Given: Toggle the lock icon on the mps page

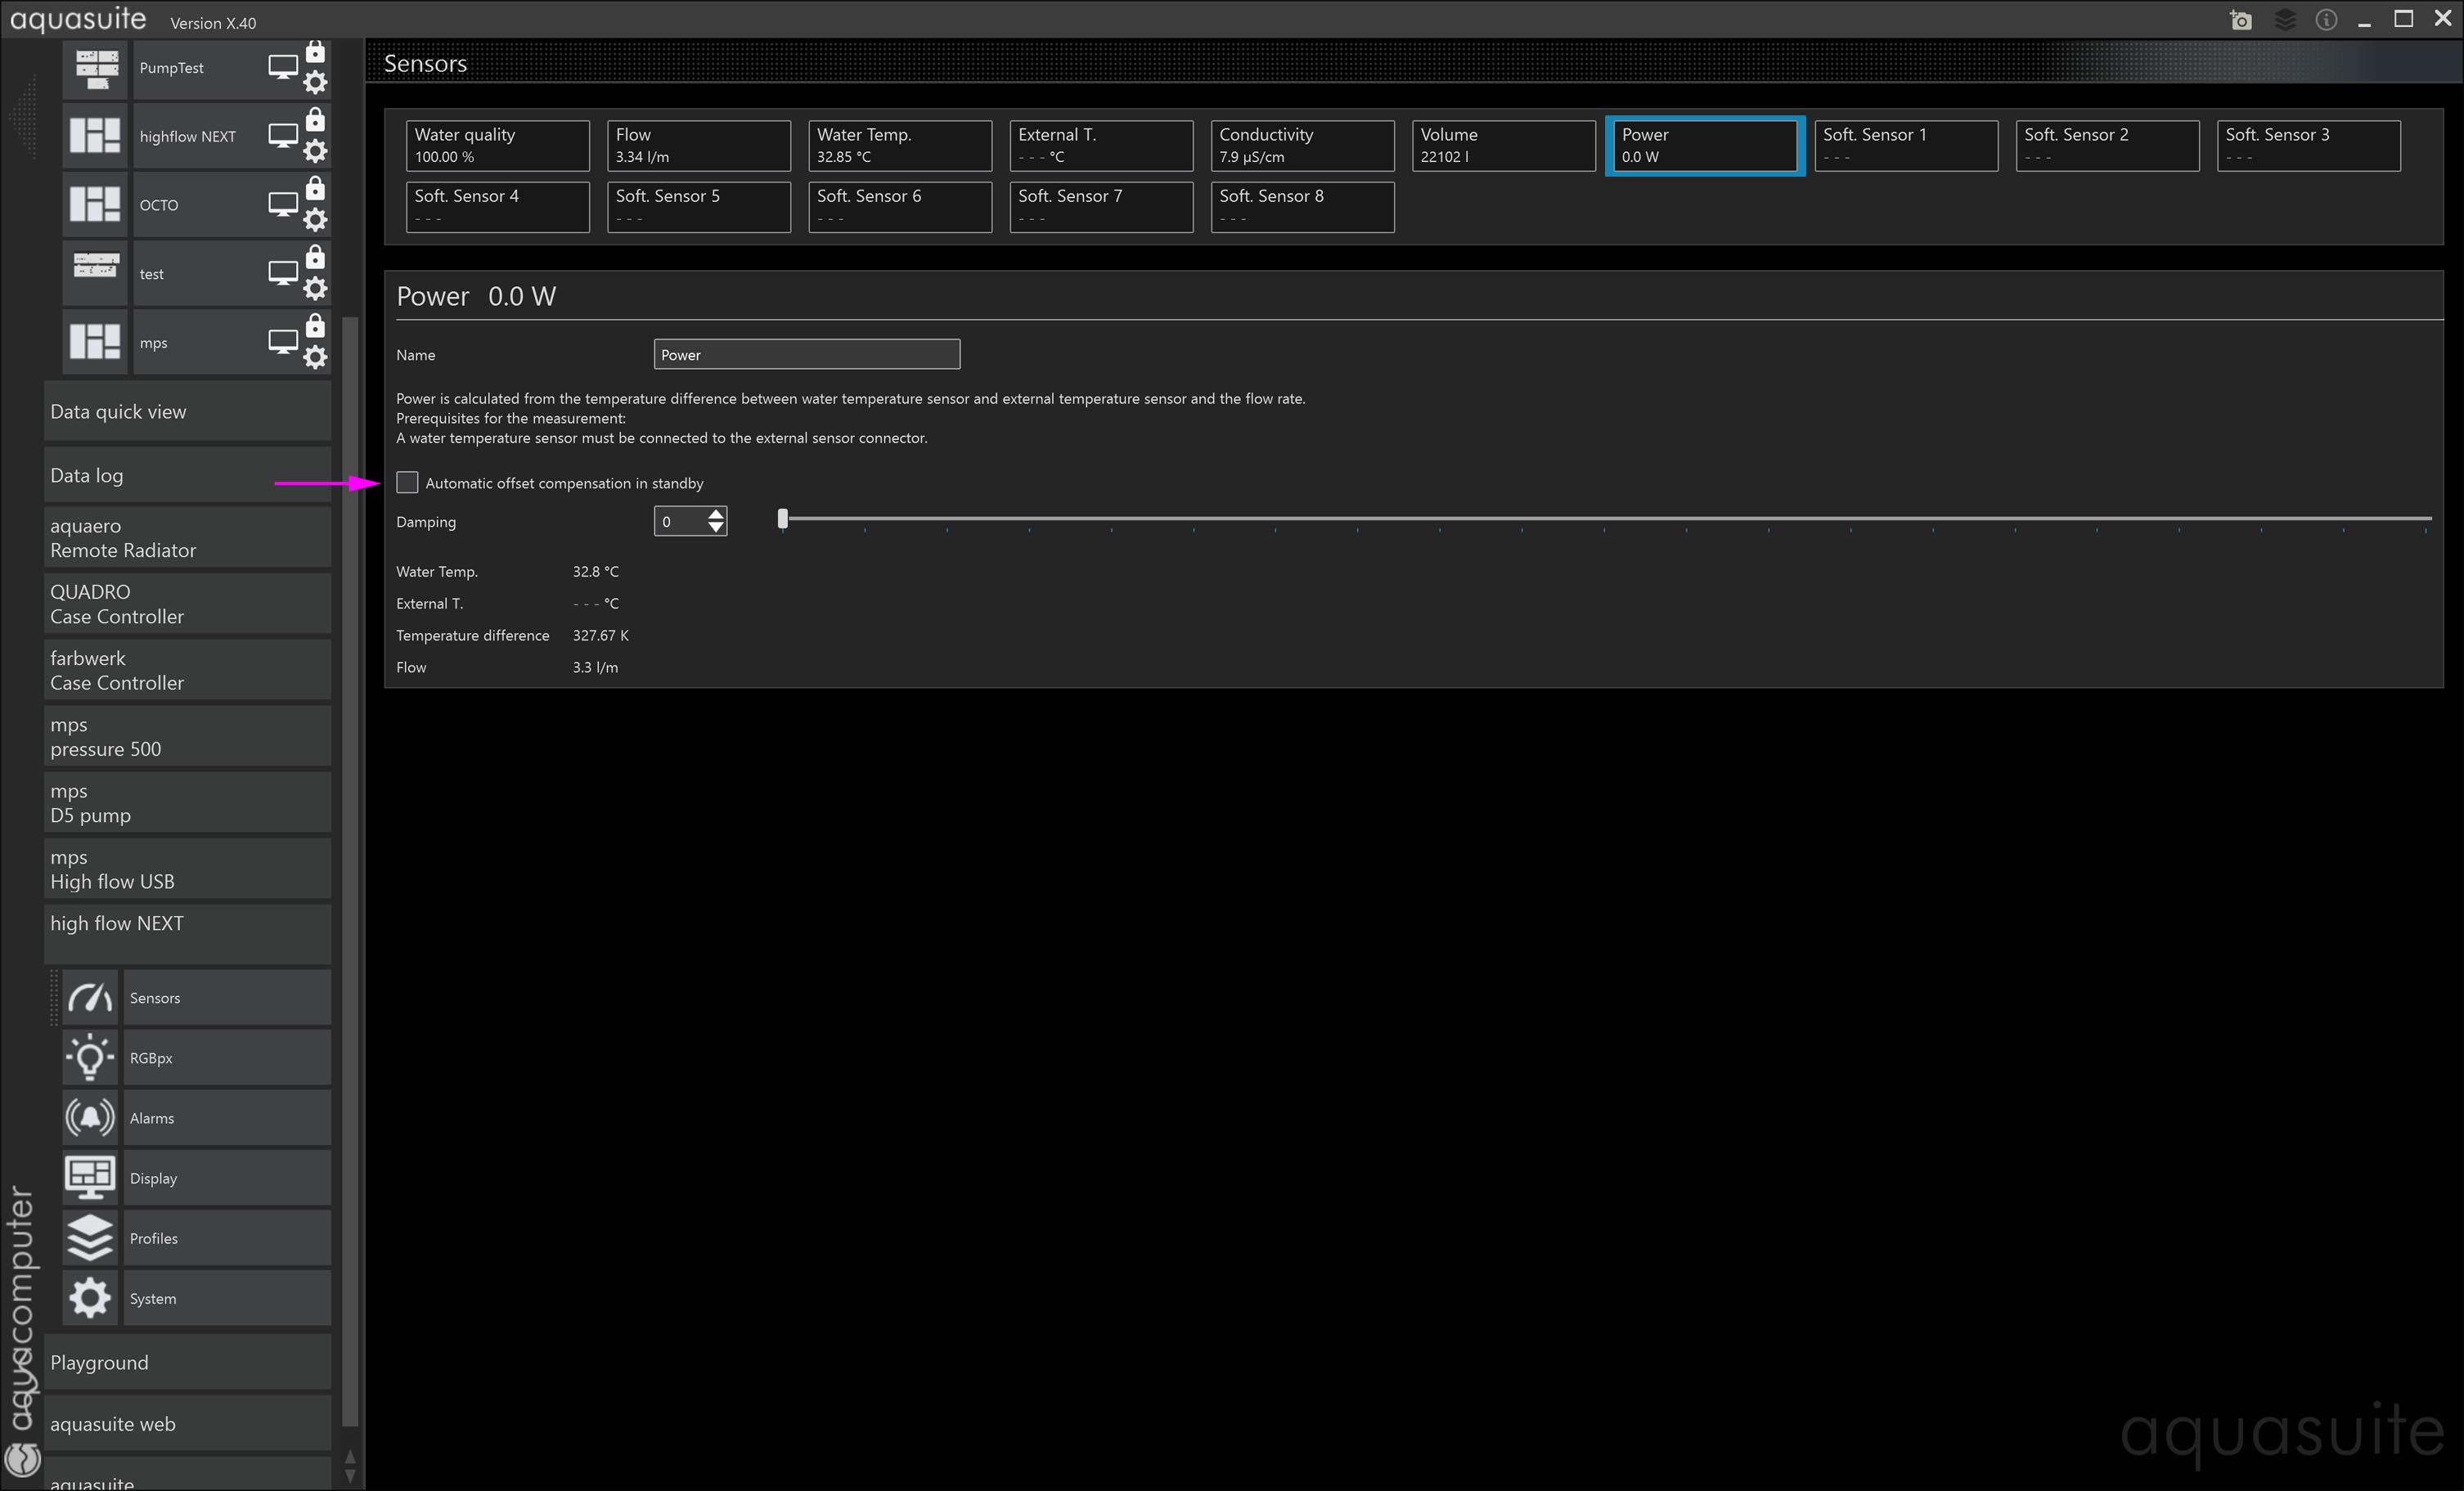Looking at the screenshot, I should (315, 326).
